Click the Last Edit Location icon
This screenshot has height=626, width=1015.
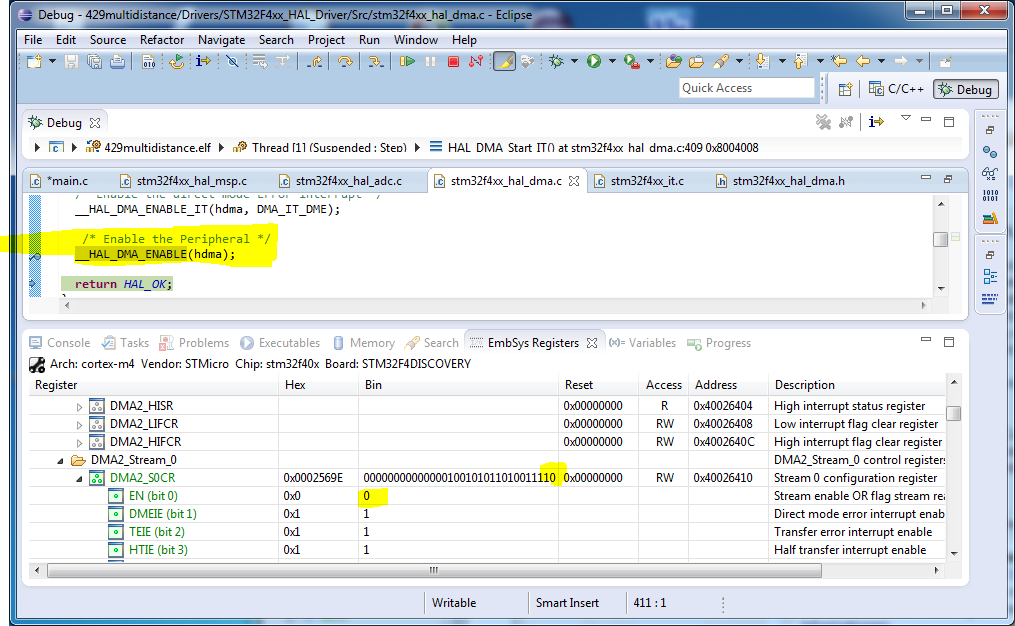[840, 61]
